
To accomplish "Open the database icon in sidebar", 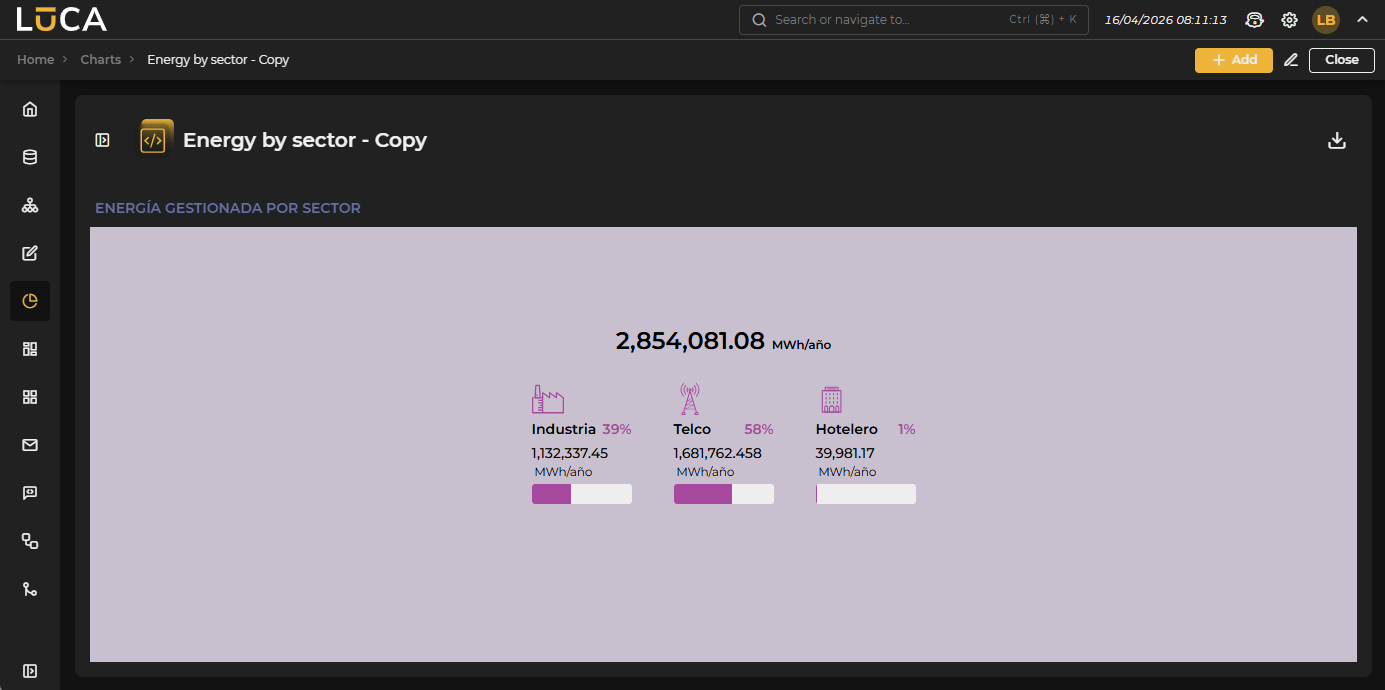I will click(30, 157).
